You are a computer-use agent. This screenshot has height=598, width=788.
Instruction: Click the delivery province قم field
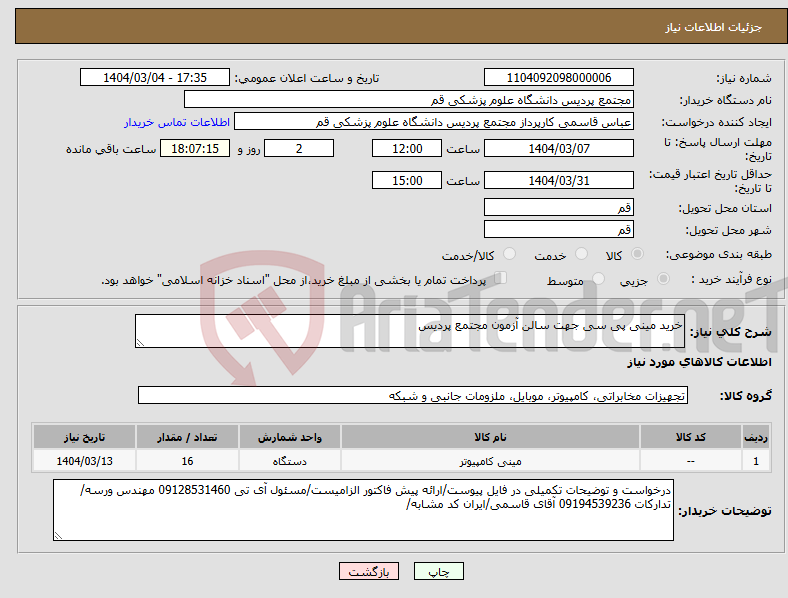coord(558,207)
